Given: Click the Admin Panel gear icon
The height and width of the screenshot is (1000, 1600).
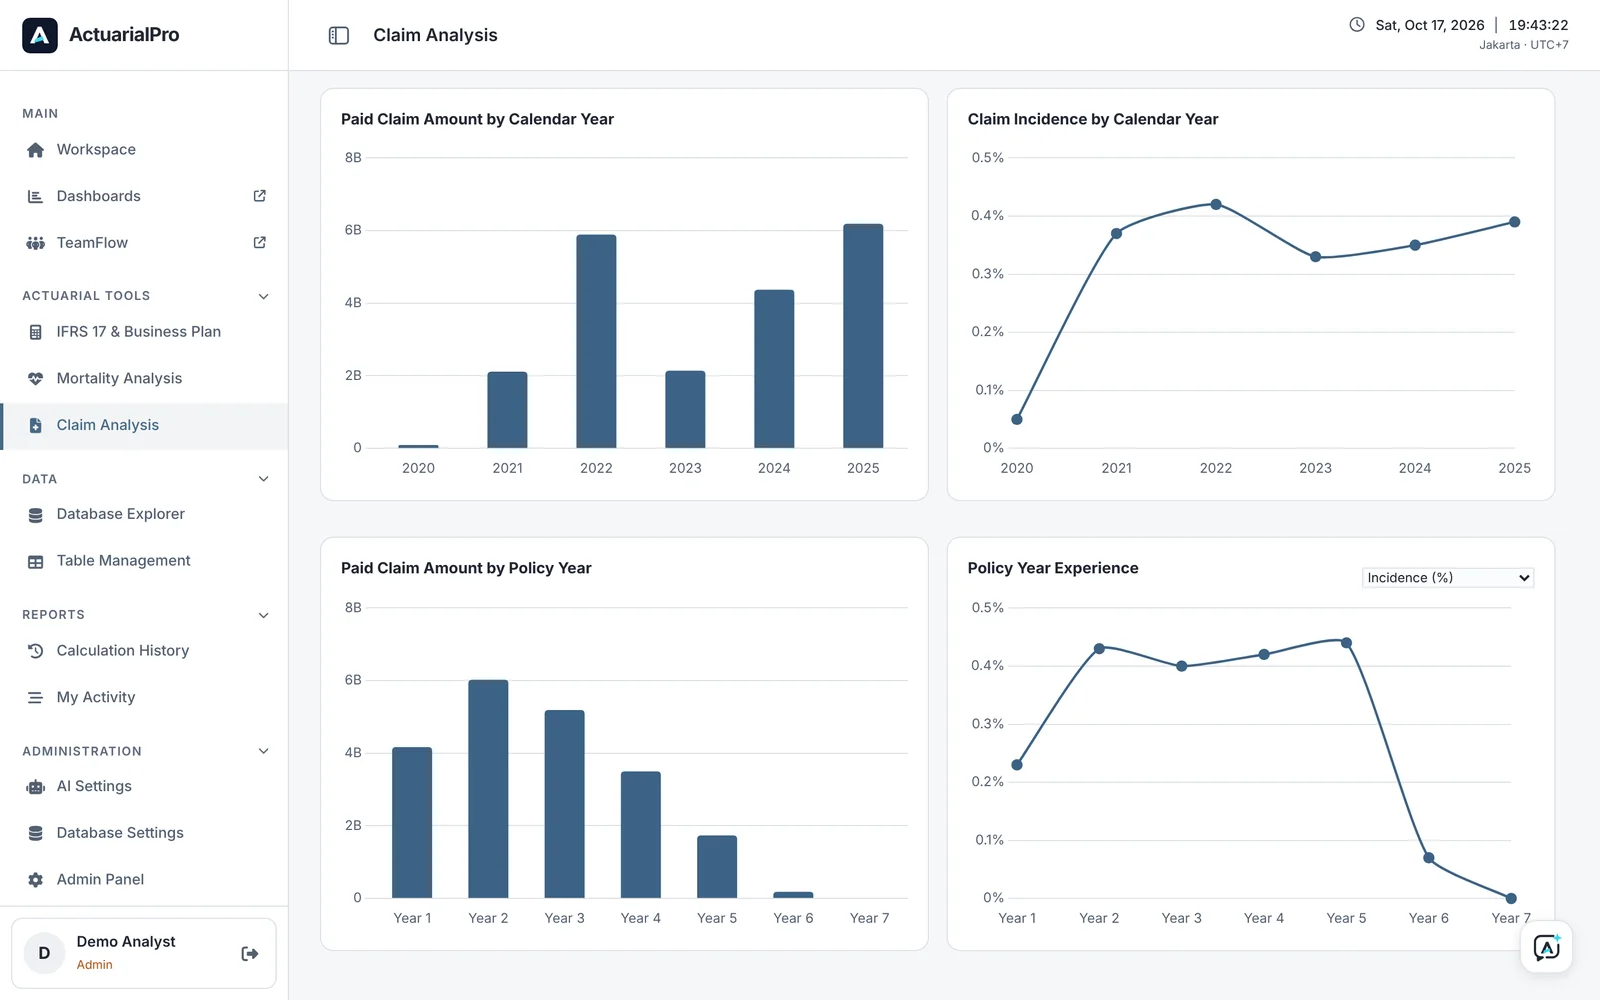Looking at the screenshot, I should pos(36,880).
